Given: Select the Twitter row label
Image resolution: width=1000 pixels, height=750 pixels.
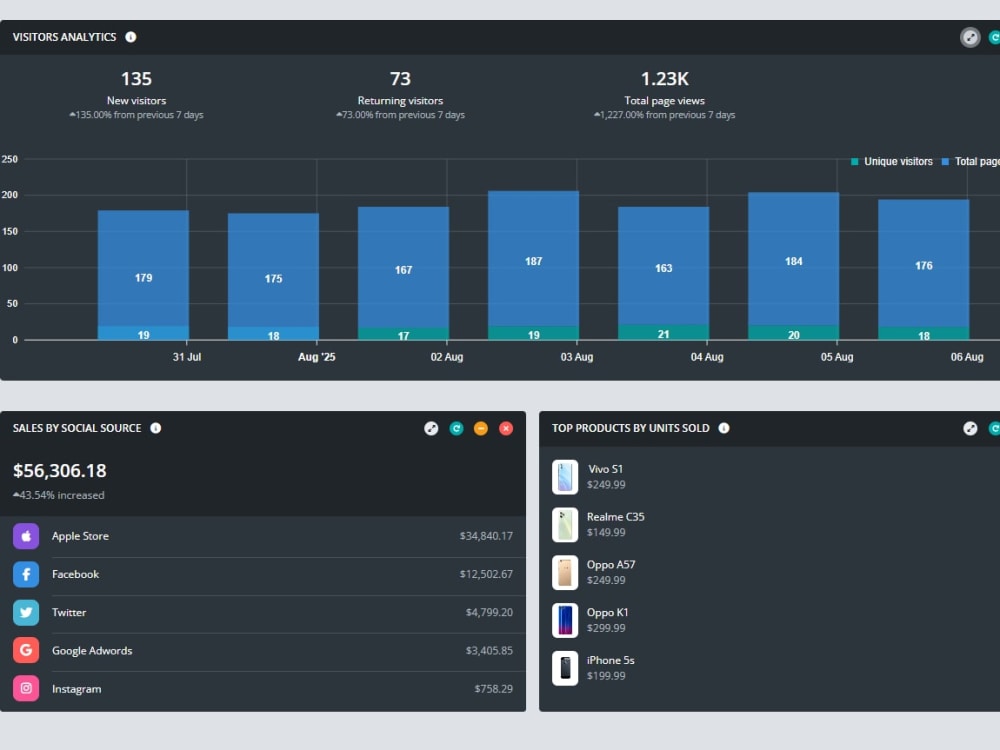Looking at the screenshot, I should pos(69,612).
